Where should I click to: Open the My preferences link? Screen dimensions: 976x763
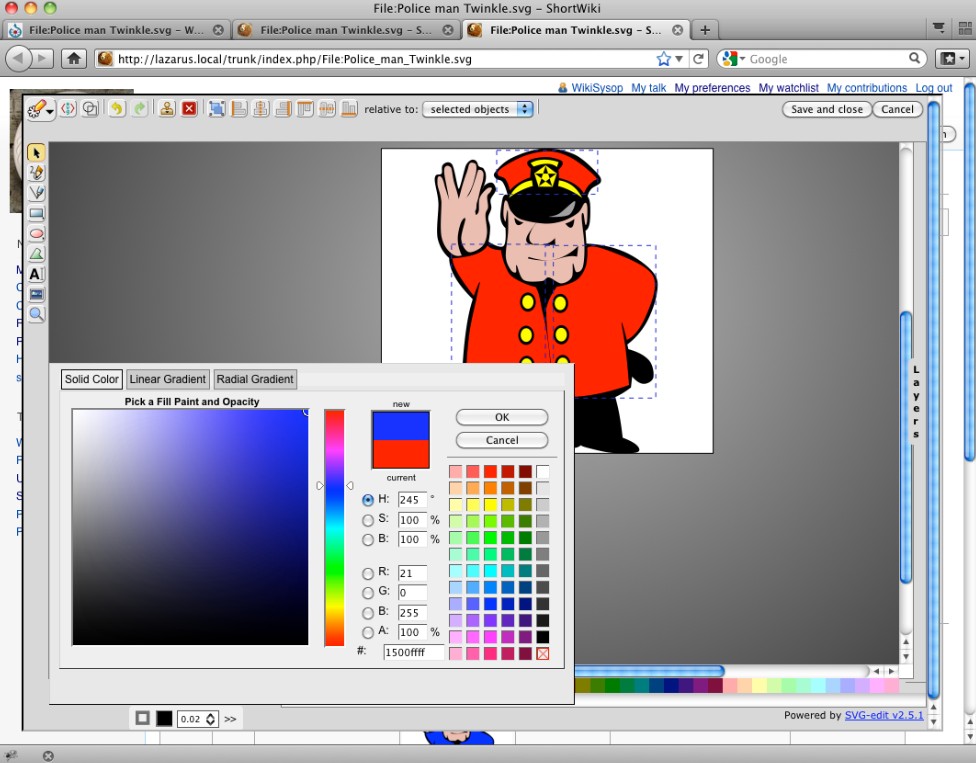[x=712, y=88]
